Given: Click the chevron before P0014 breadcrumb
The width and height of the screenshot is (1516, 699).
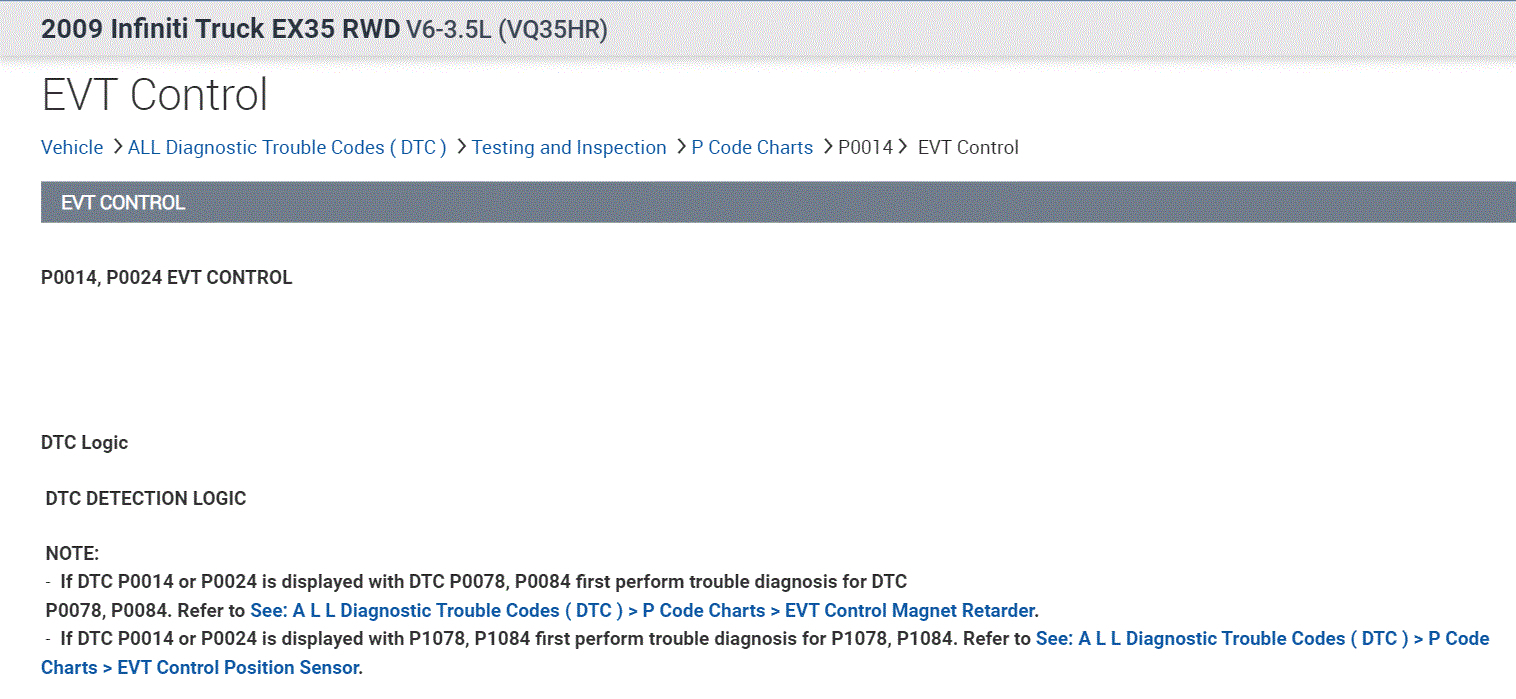Looking at the screenshot, I should 827,148.
